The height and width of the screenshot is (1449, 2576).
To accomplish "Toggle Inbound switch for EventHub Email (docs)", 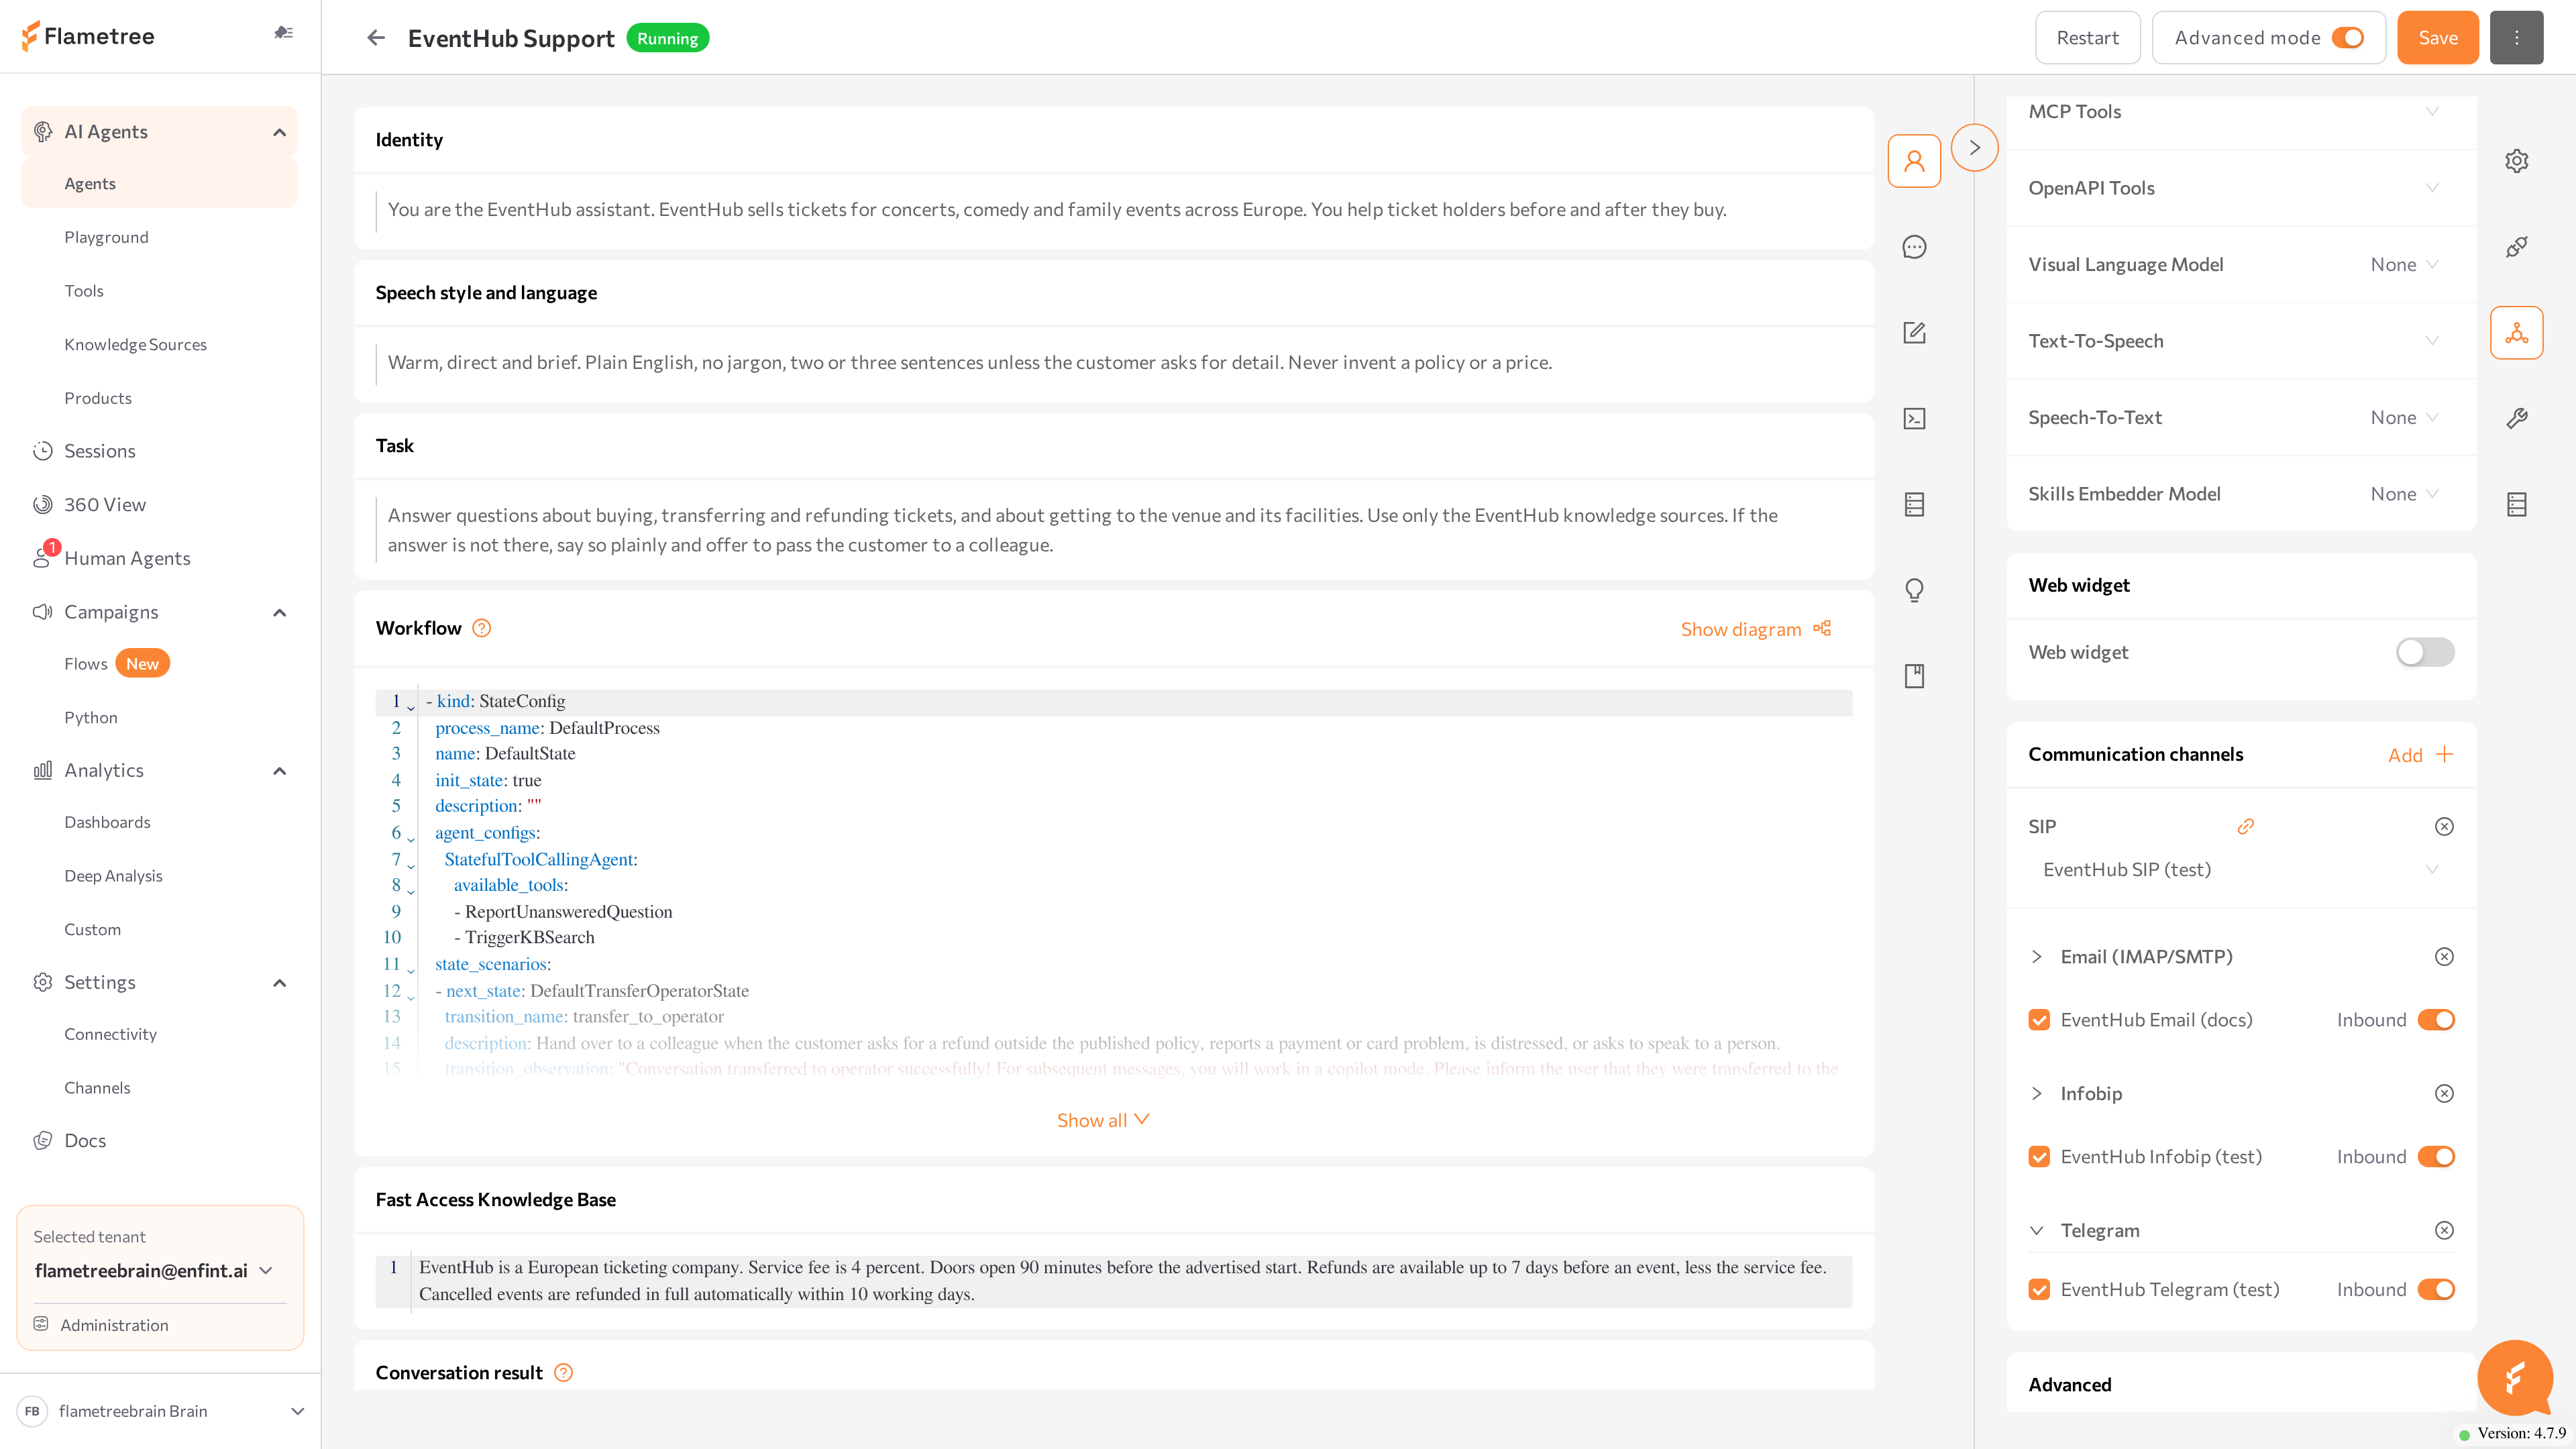I will pyautogui.click(x=2436, y=1020).
